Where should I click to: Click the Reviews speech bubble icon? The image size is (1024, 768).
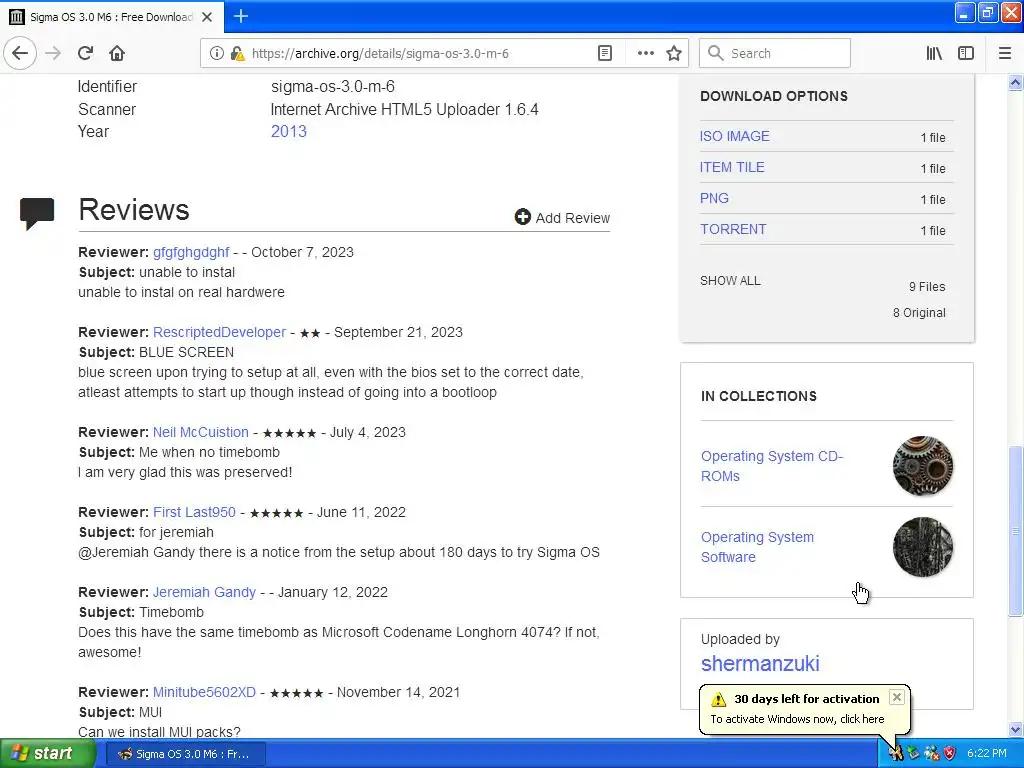pyautogui.click(x=37, y=214)
